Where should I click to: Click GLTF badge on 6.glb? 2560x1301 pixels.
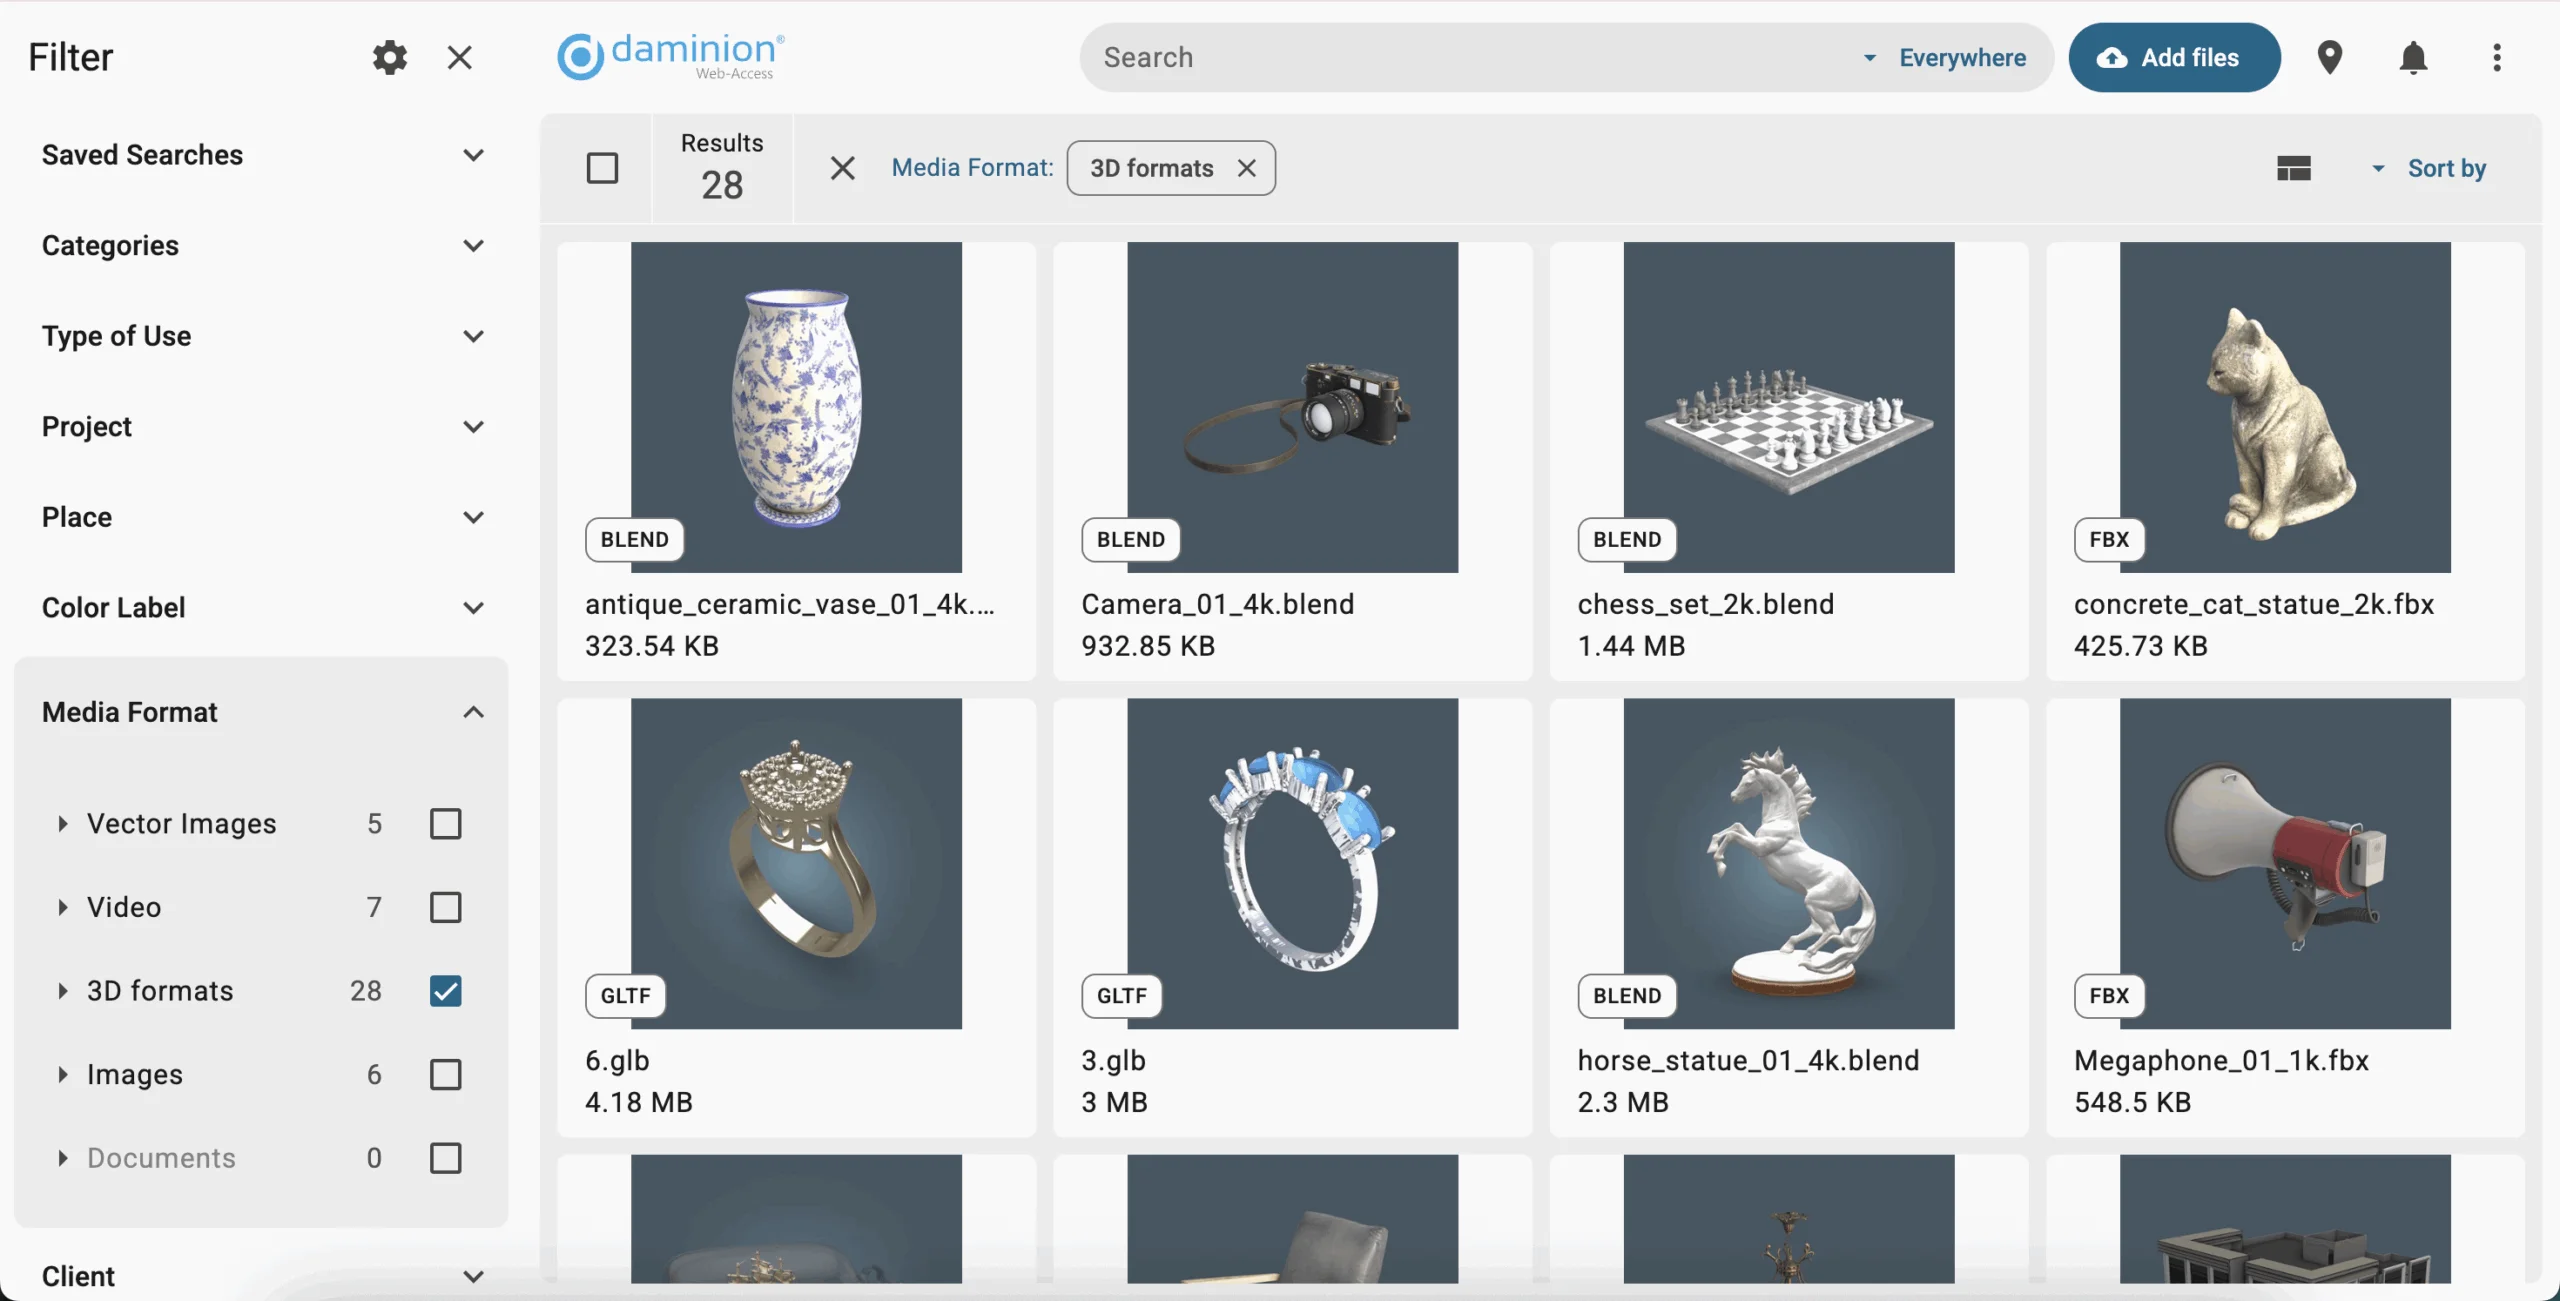click(x=625, y=996)
